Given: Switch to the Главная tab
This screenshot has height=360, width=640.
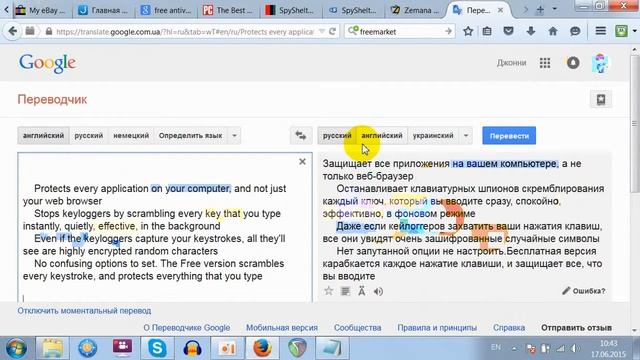Looking at the screenshot, I should (x=103, y=10).
